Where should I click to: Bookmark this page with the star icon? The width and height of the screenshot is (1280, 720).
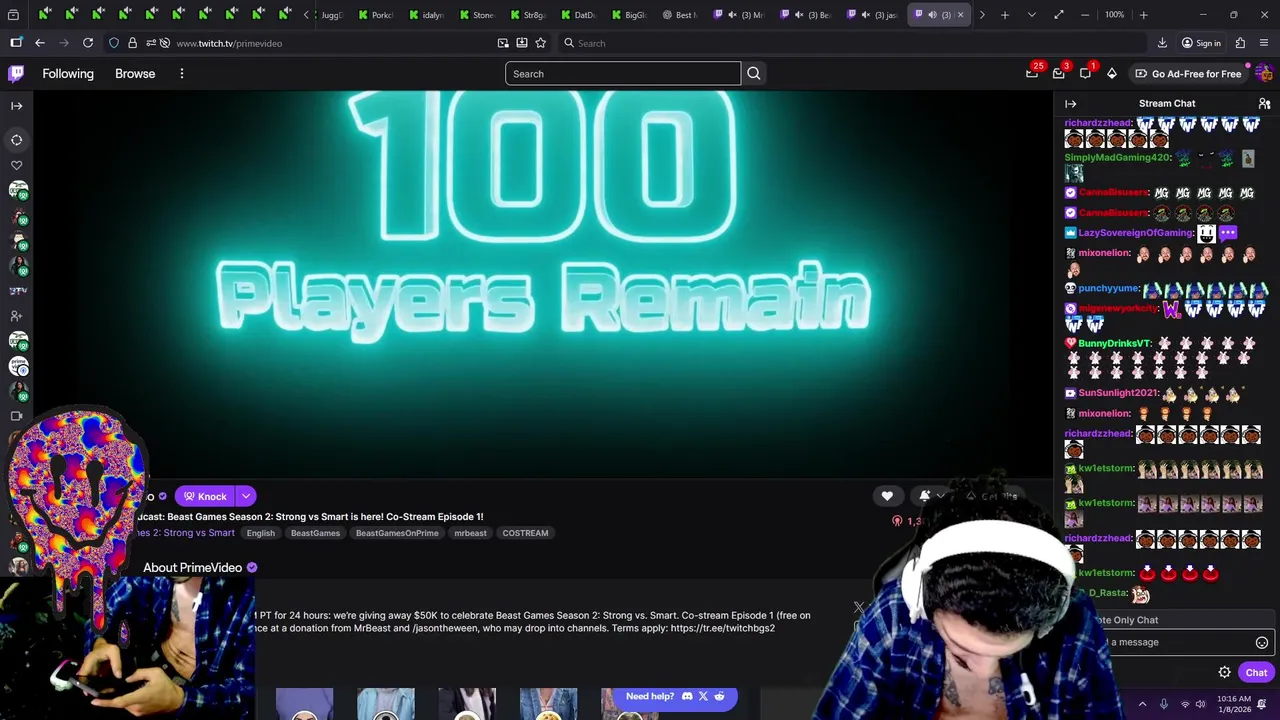point(541,43)
